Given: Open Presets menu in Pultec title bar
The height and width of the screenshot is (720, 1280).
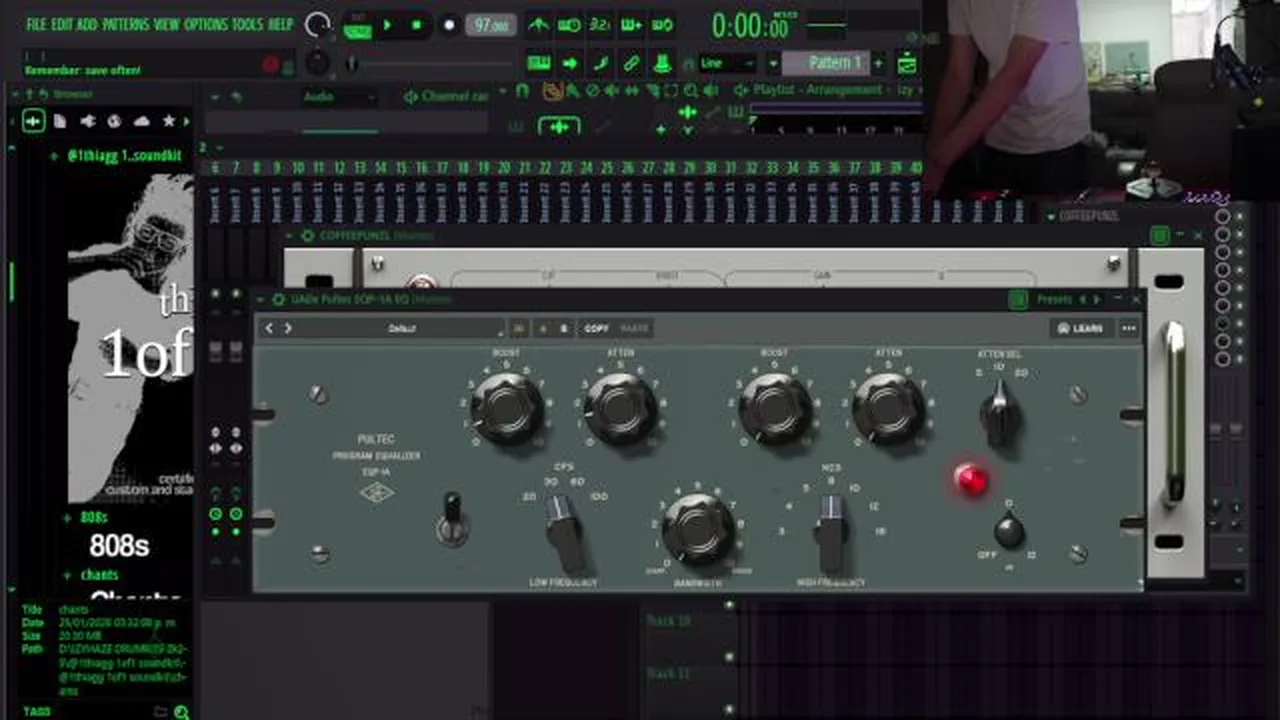Looking at the screenshot, I should pyautogui.click(x=1054, y=299).
